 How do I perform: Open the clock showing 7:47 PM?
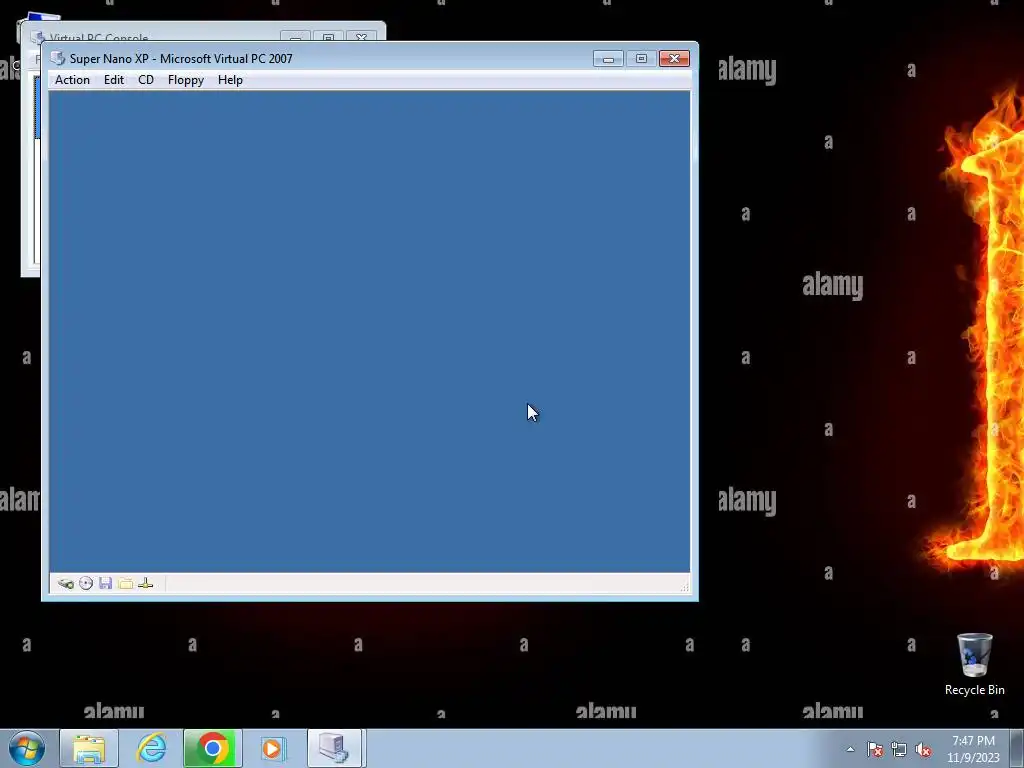tap(973, 749)
